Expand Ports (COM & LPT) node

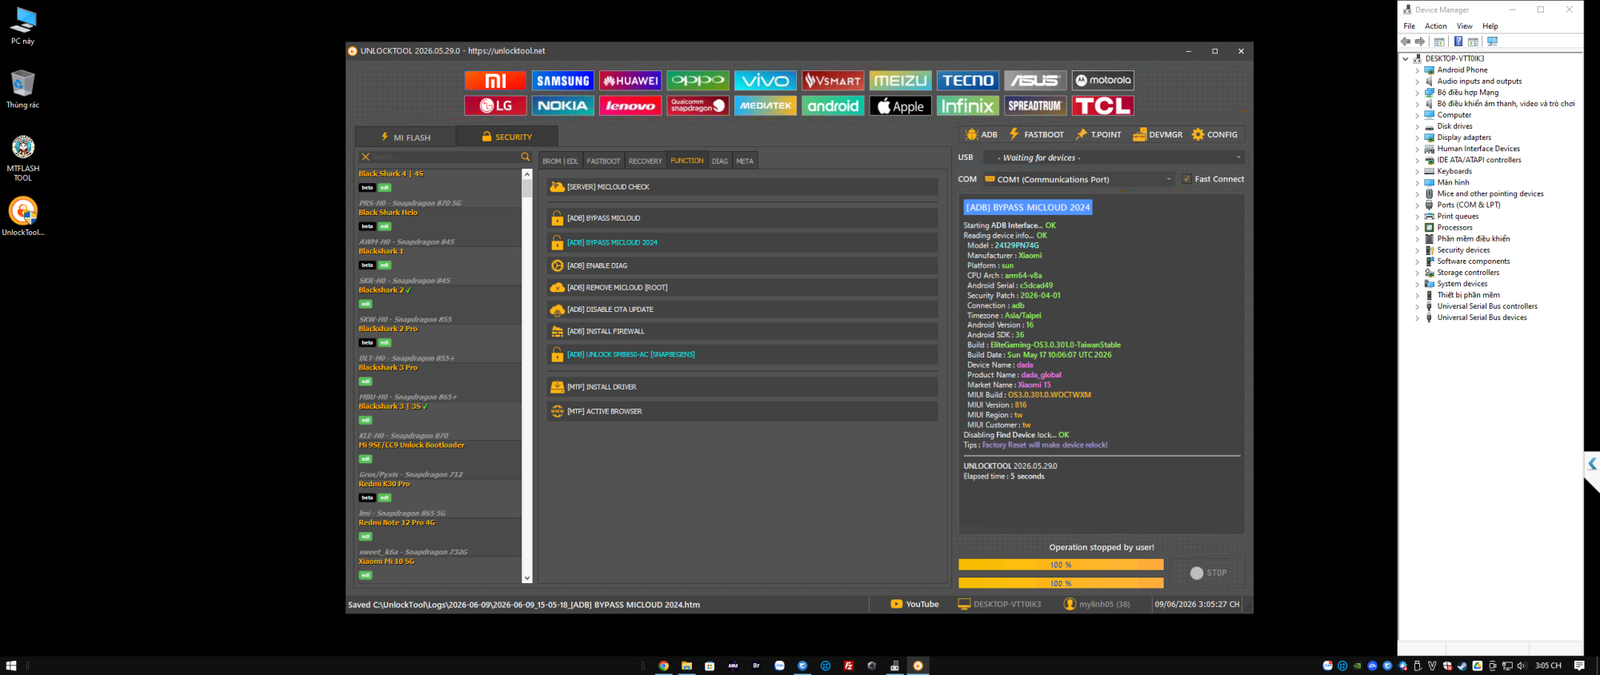coord(1417,205)
